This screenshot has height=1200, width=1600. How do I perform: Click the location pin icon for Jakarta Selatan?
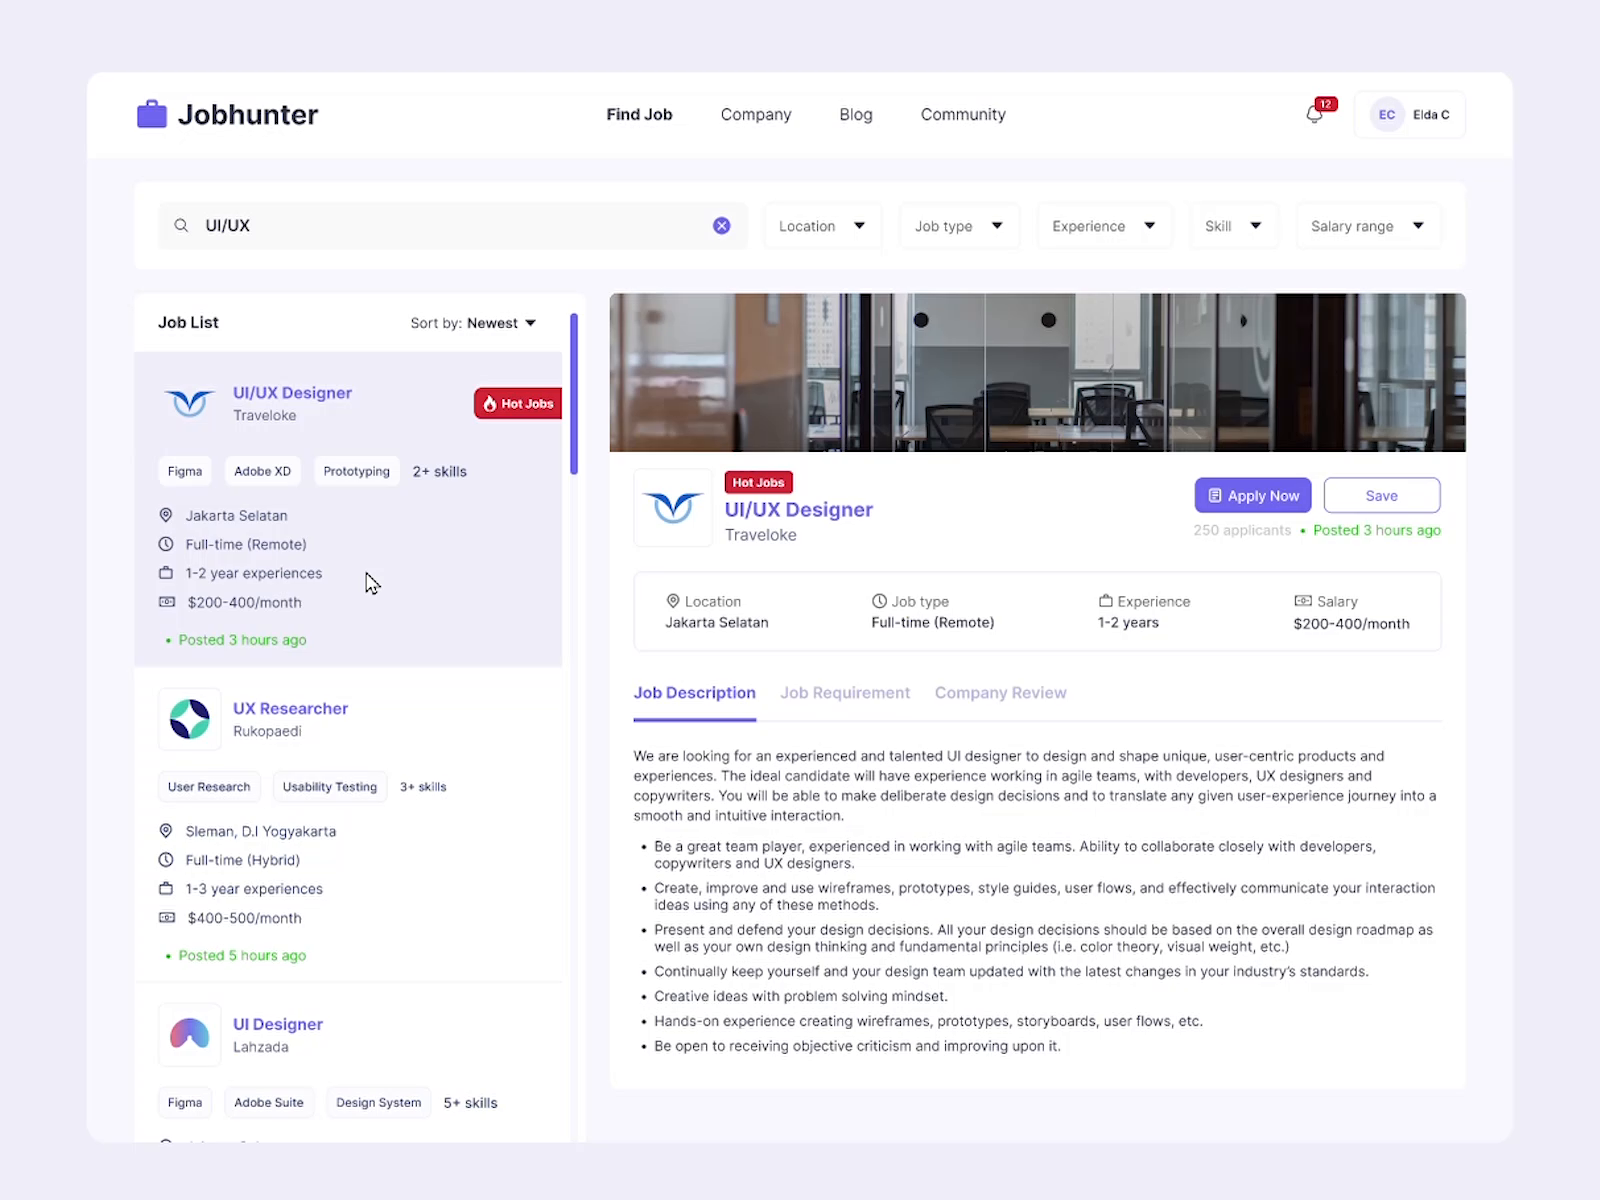coord(166,514)
